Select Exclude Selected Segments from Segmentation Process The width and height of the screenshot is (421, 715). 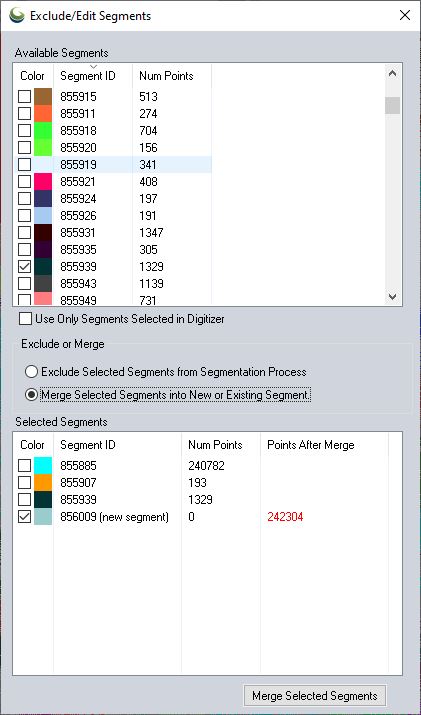pyautogui.click(x=31, y=372)
